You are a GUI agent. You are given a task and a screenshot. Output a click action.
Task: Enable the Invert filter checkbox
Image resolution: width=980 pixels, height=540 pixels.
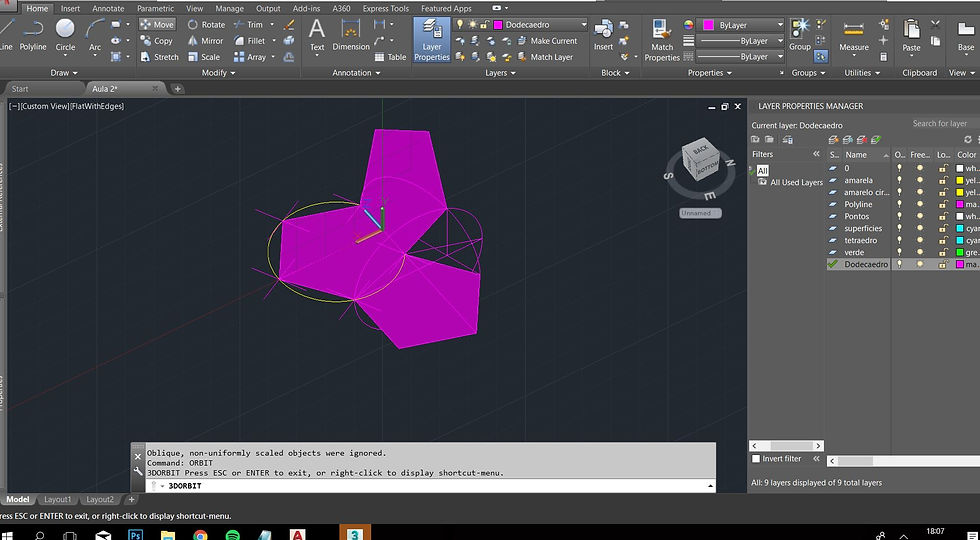coord(756,459)
